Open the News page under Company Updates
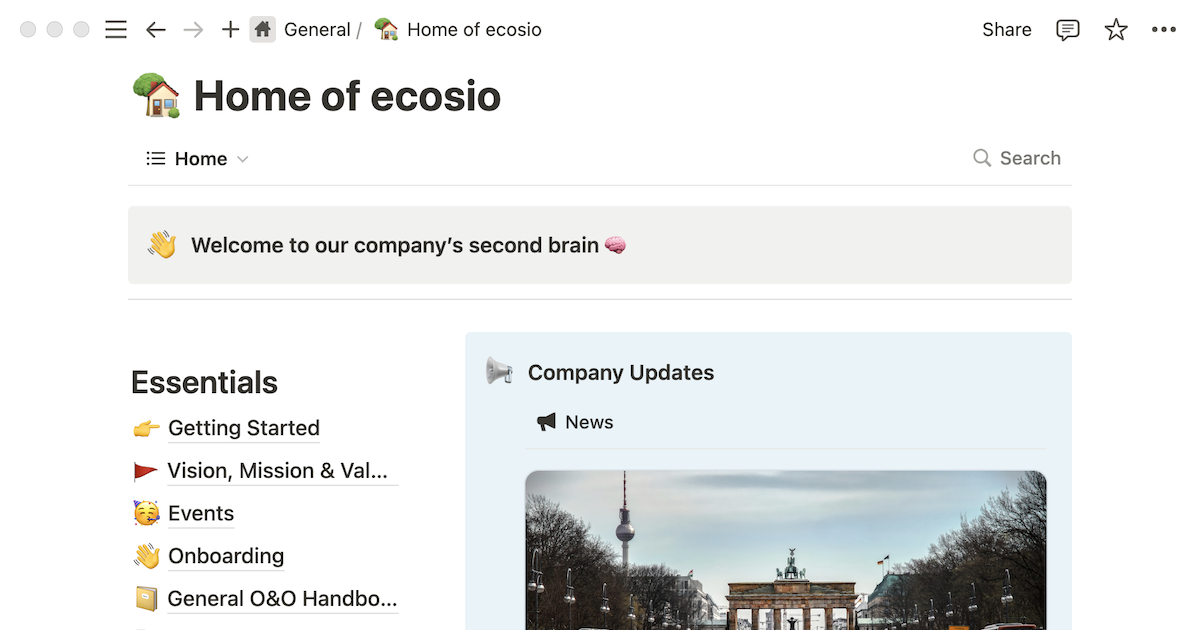The width and height of the screenshot is (1200, 630). pyautogui.click(x=588, y=421)
